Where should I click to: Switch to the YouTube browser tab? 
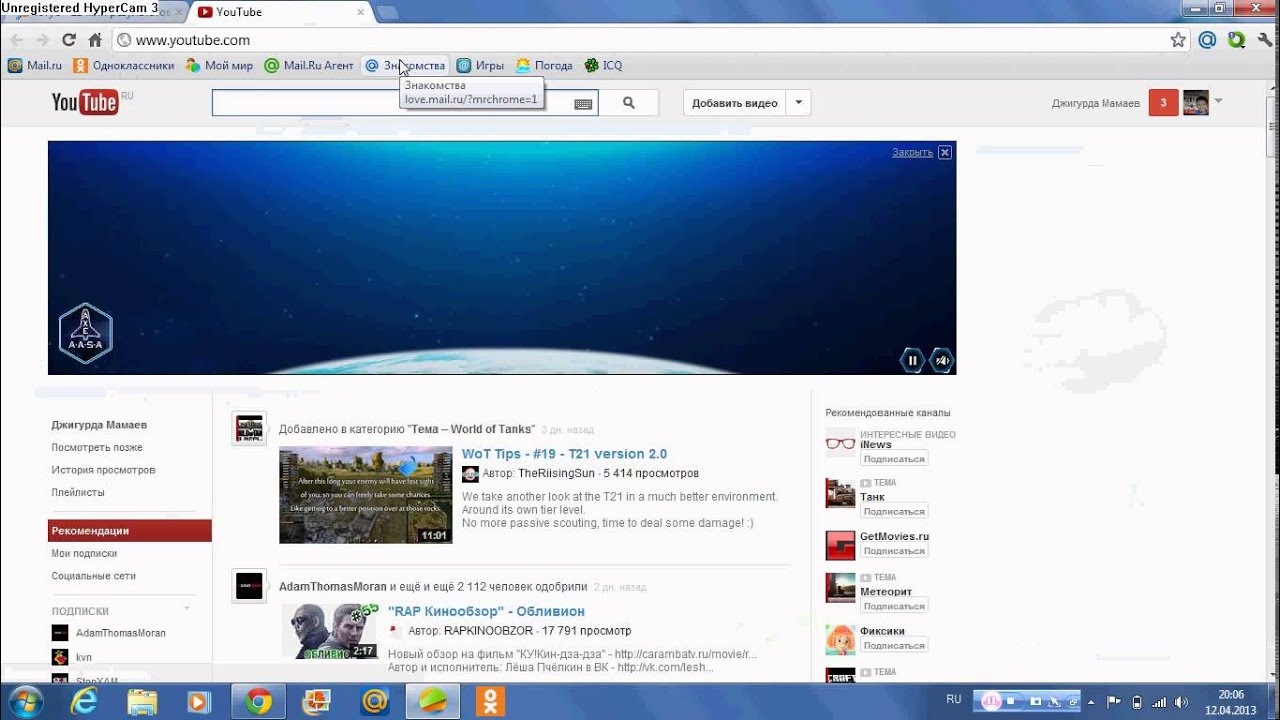pos(280,12)
